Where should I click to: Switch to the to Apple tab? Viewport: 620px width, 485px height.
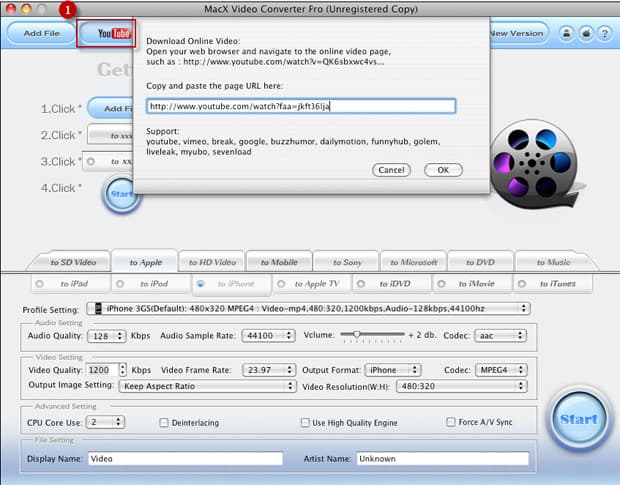point(145,261)
